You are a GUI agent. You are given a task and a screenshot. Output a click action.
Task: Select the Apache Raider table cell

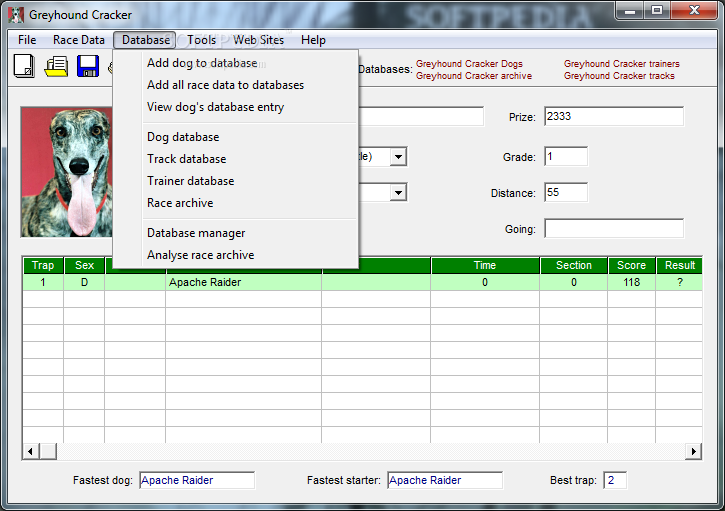pos(244,283)
